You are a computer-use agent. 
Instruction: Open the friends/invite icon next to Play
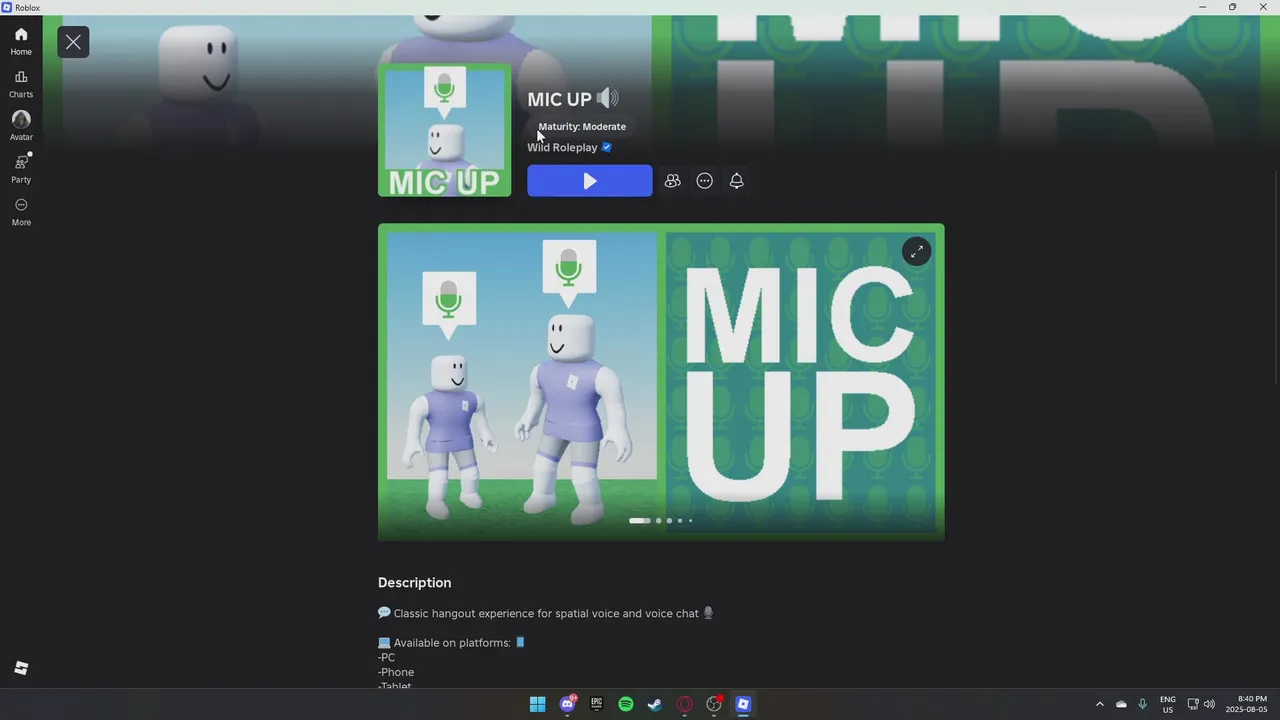point(672,181)
